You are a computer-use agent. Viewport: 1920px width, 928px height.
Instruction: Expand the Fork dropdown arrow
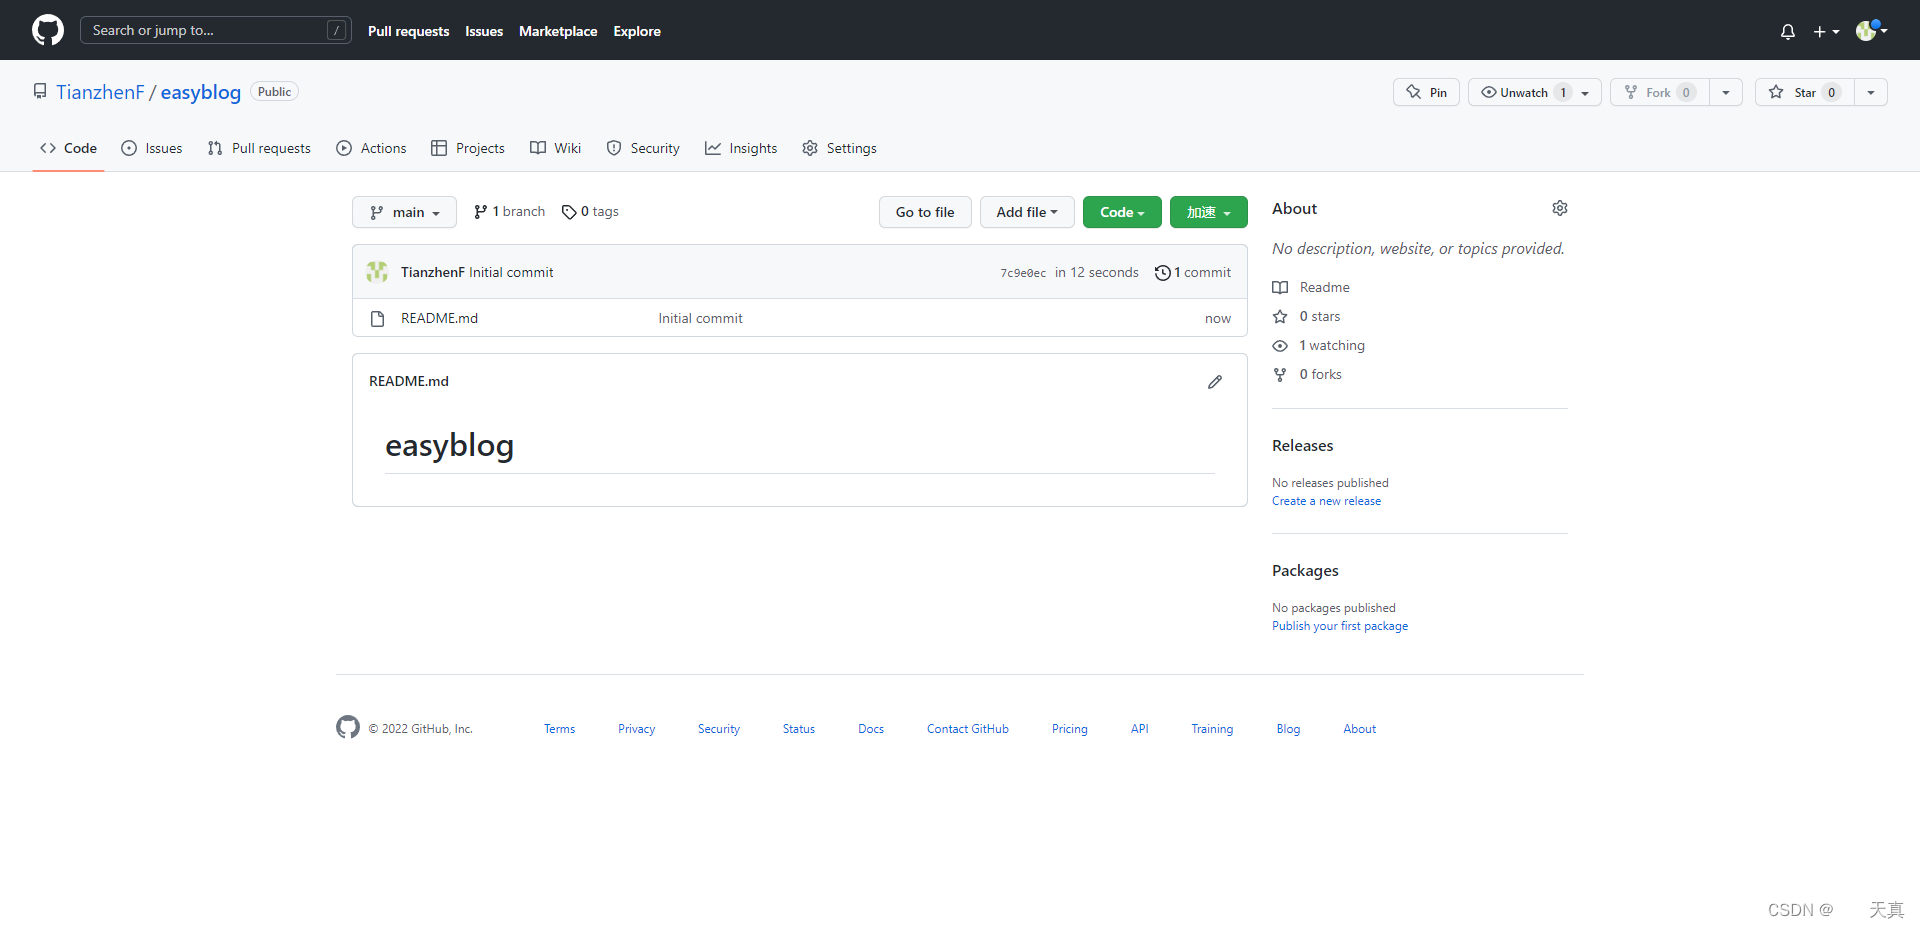tap(1726, 92)
